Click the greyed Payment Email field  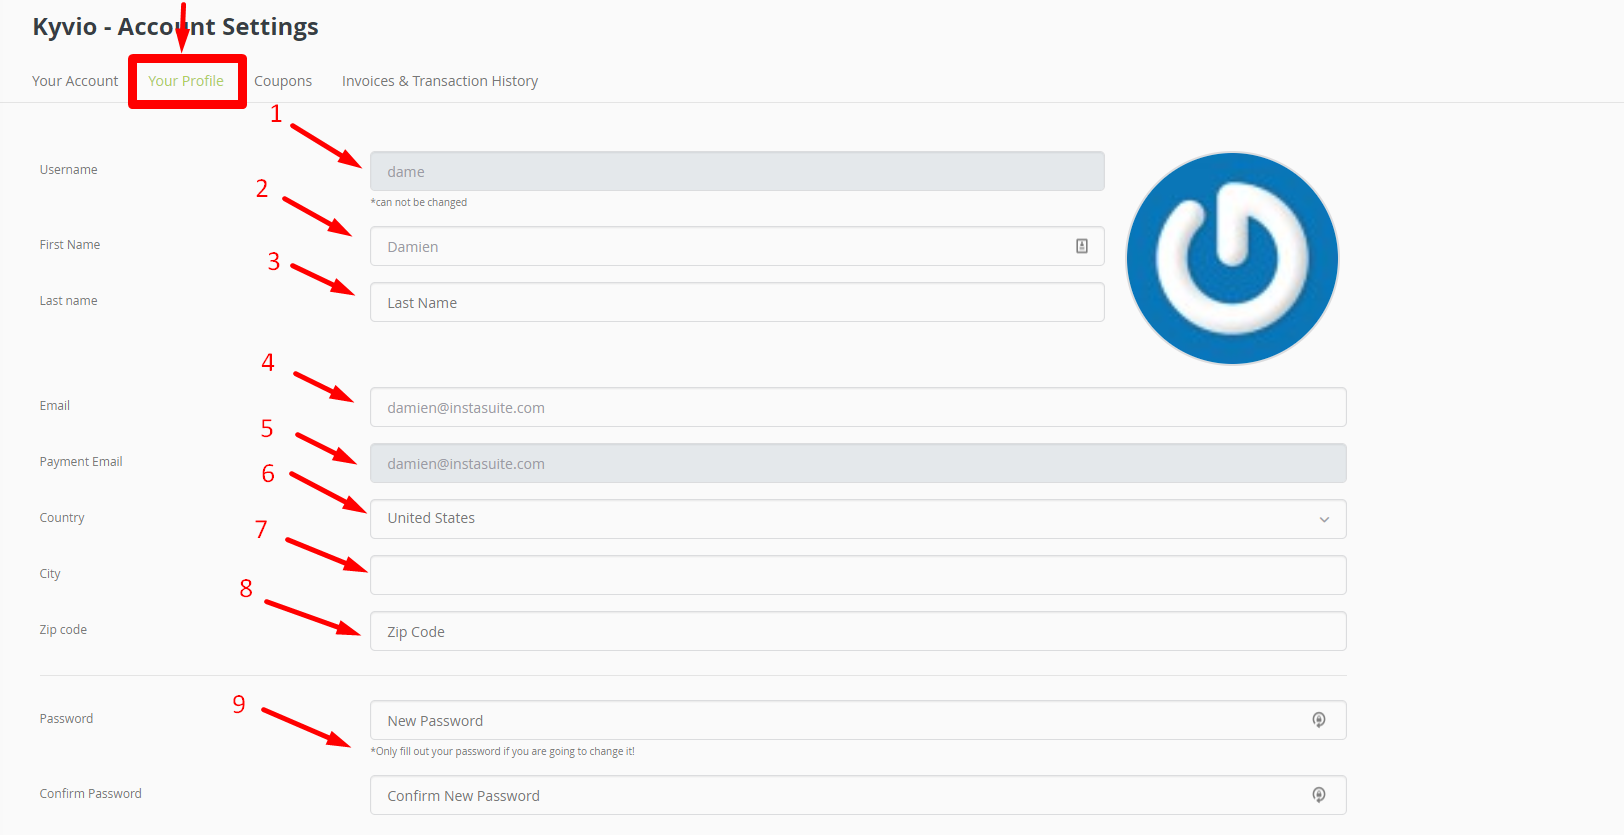(x=858, y=463)
